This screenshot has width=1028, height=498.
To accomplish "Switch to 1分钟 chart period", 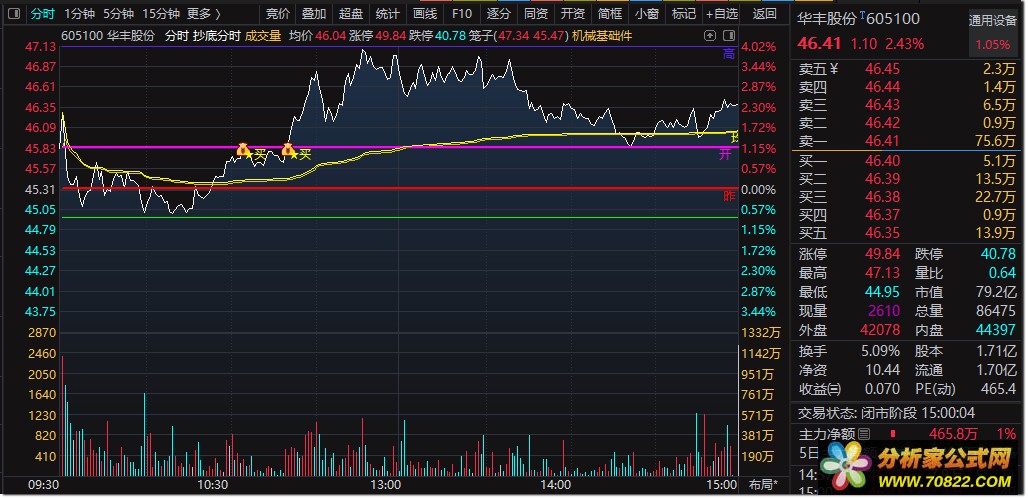I will click(79, 13).
